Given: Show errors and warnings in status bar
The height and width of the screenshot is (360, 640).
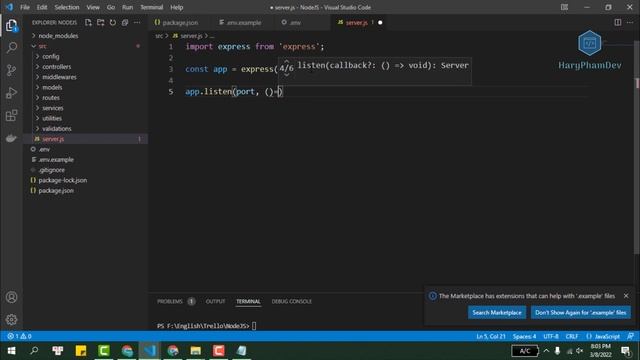Looking at the screenshot, I should coord(19,336).
